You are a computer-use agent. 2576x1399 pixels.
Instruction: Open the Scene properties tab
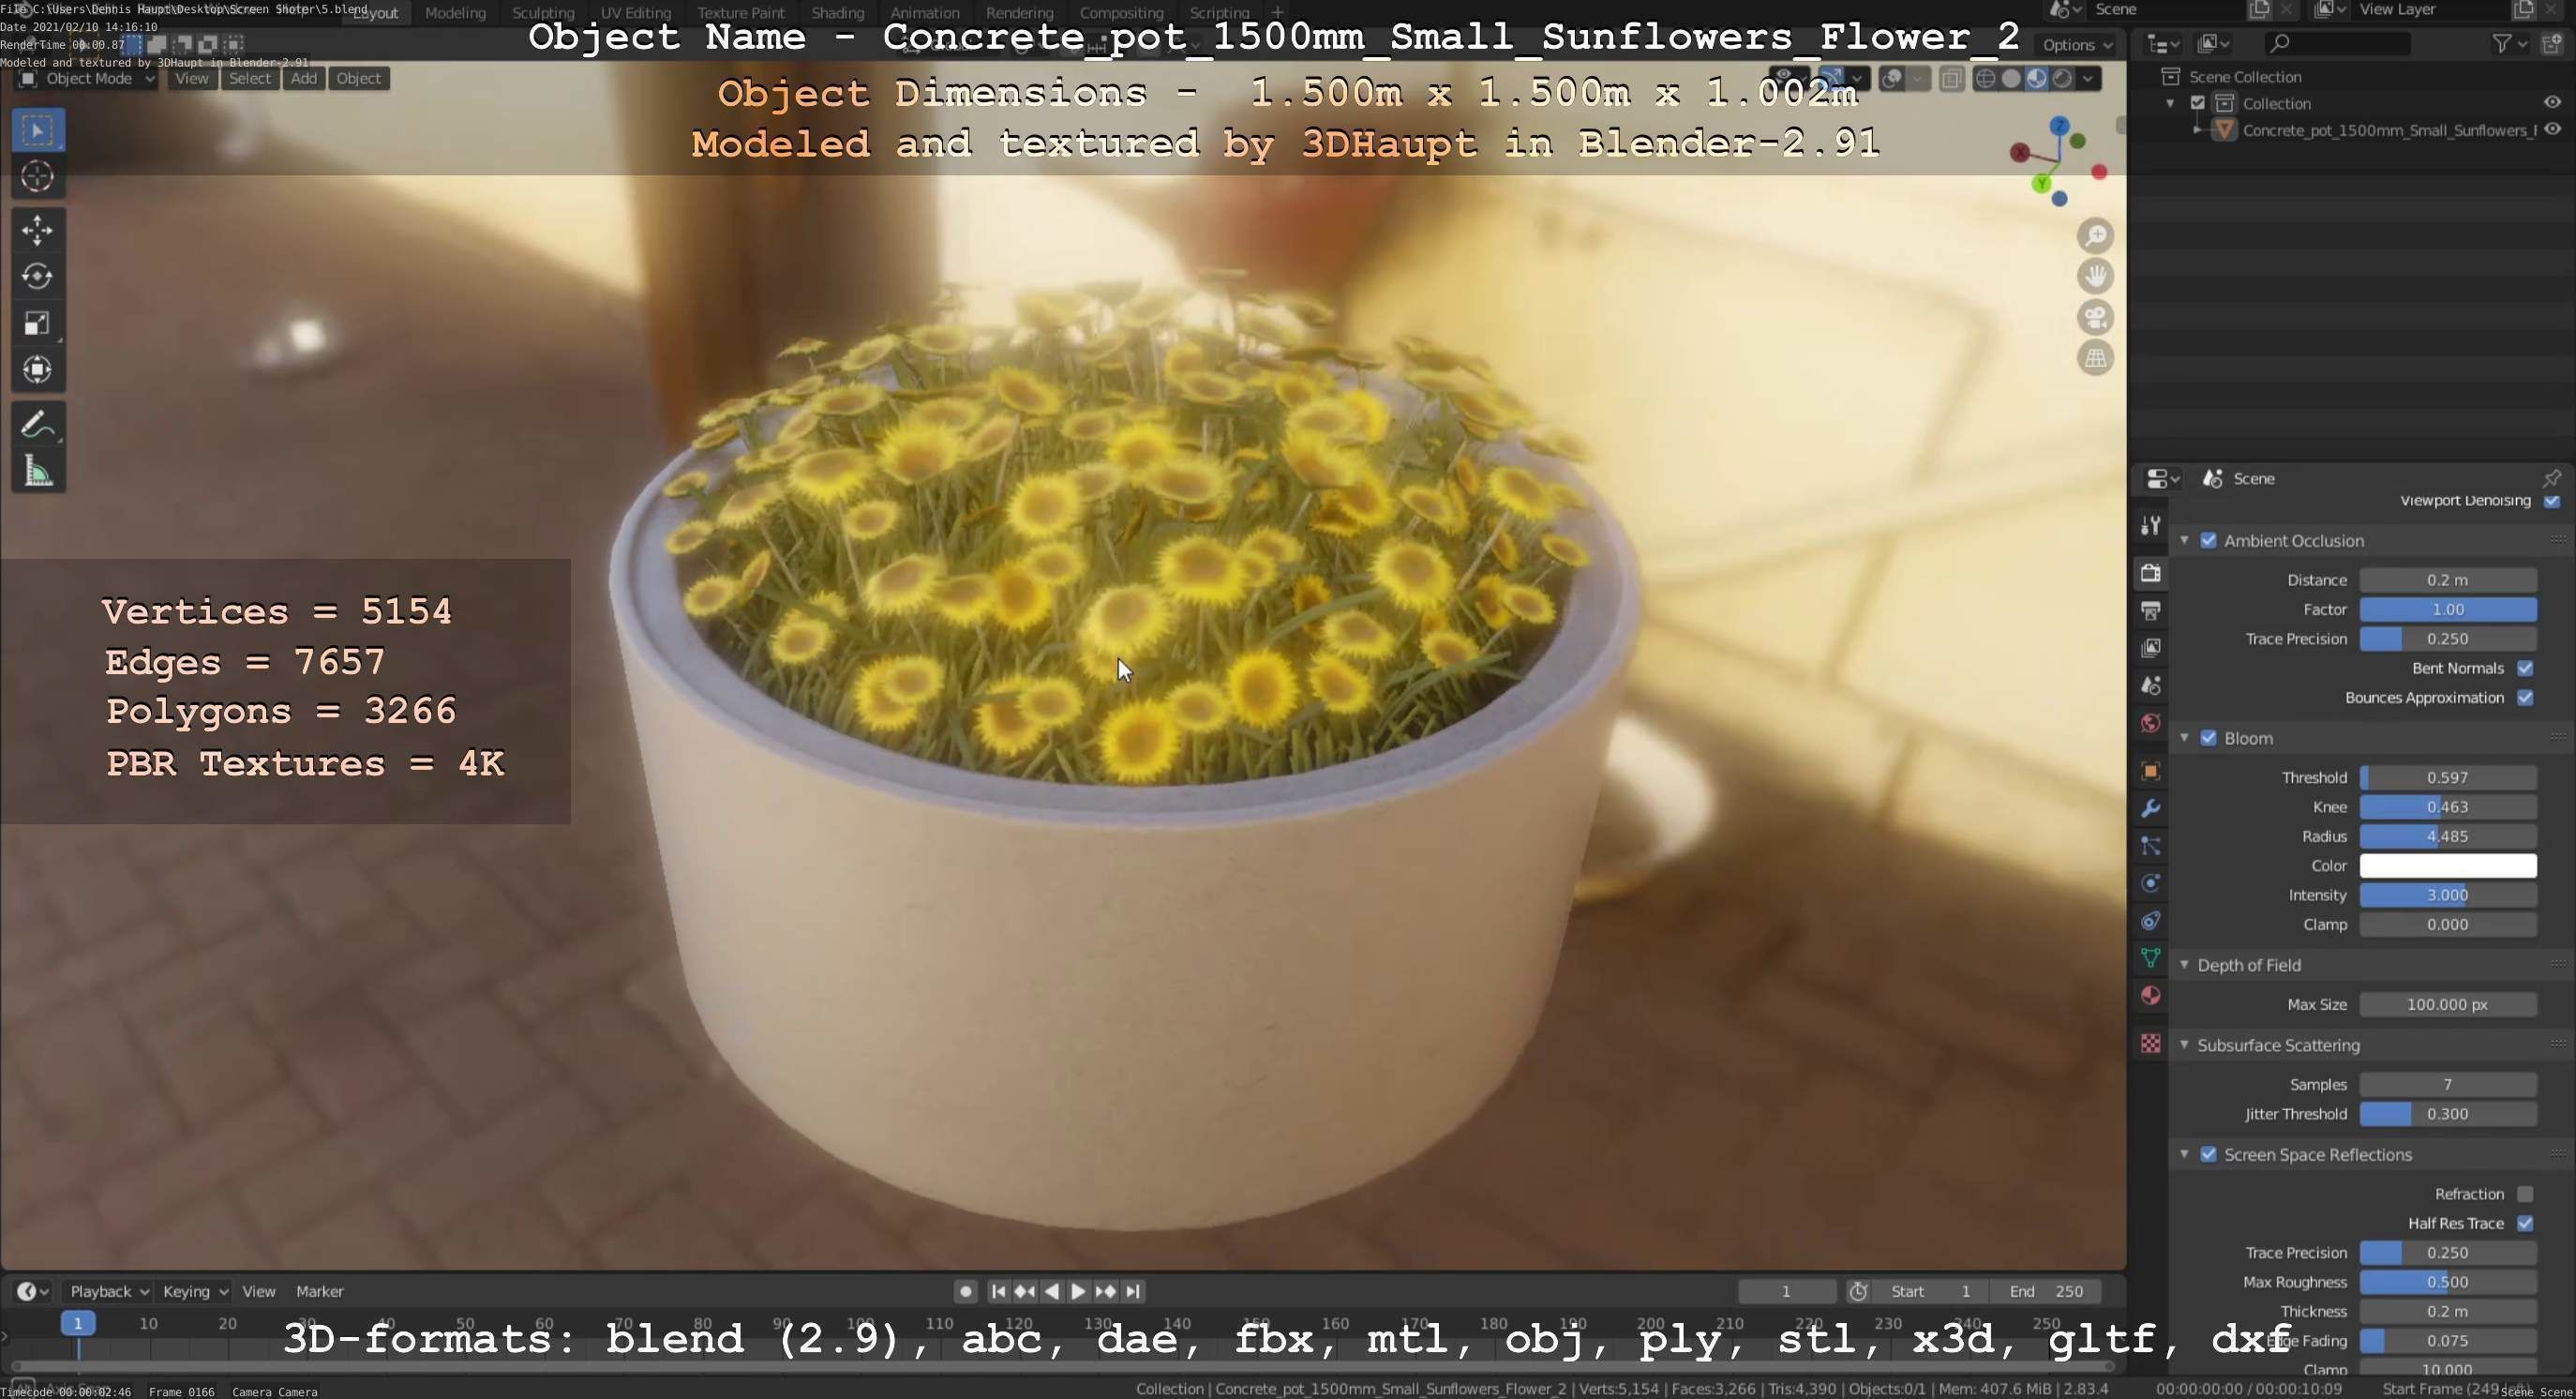2150,685
